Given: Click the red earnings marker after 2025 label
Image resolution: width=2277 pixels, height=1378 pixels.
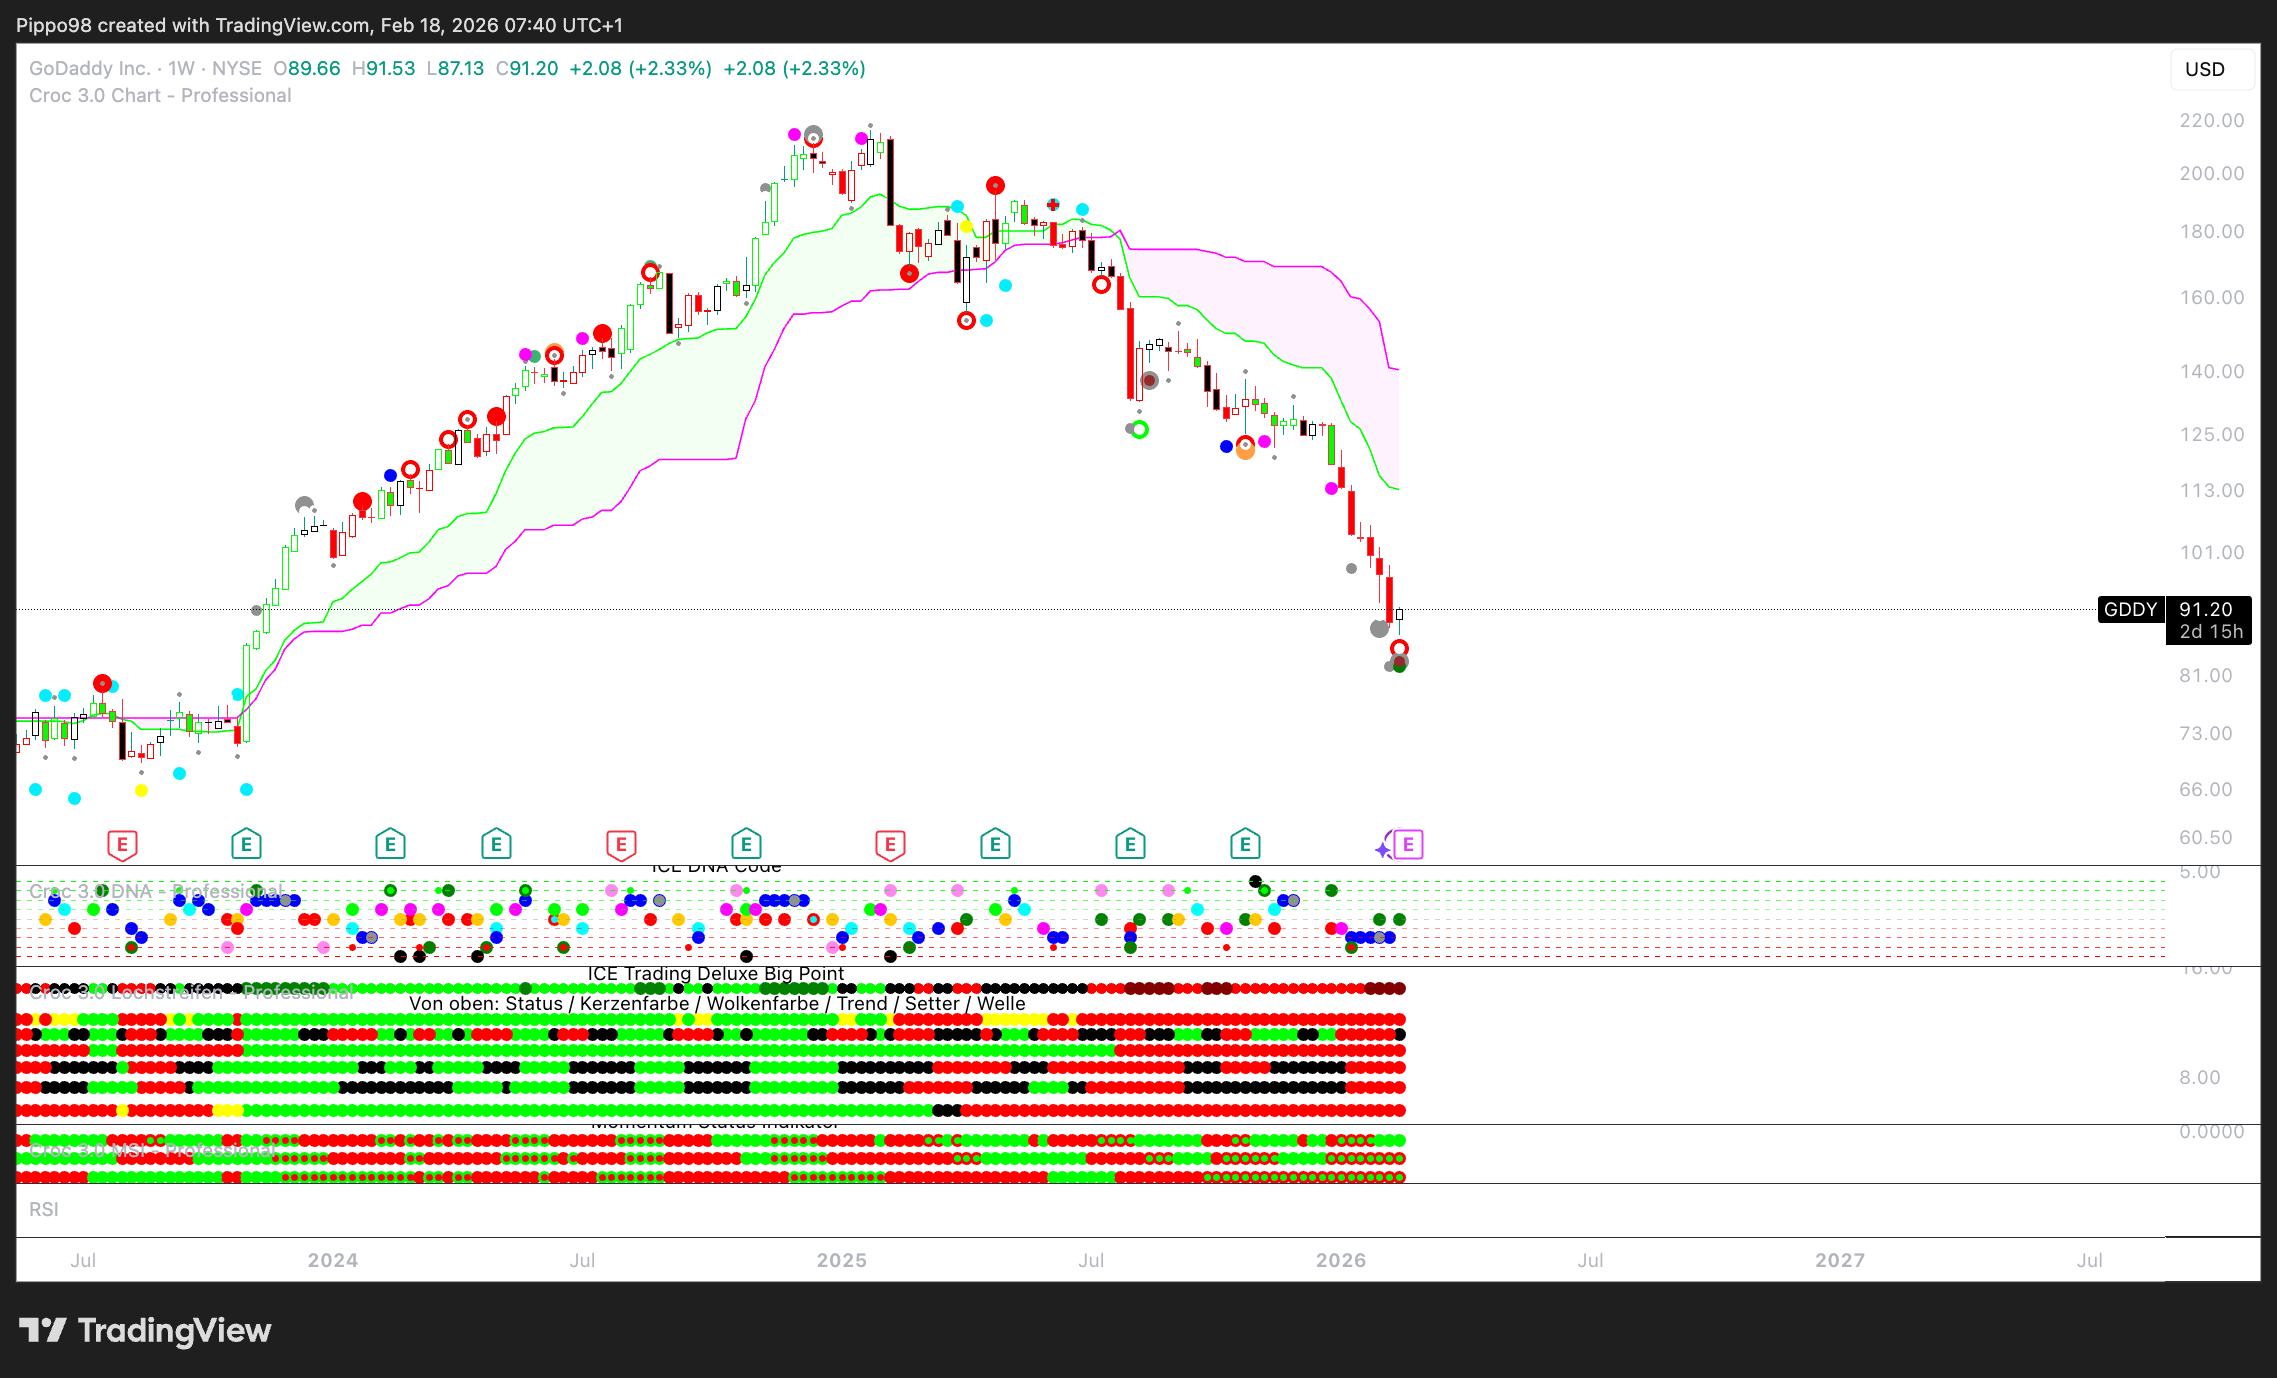Looking at the screenshot, I should pos(890,845).
